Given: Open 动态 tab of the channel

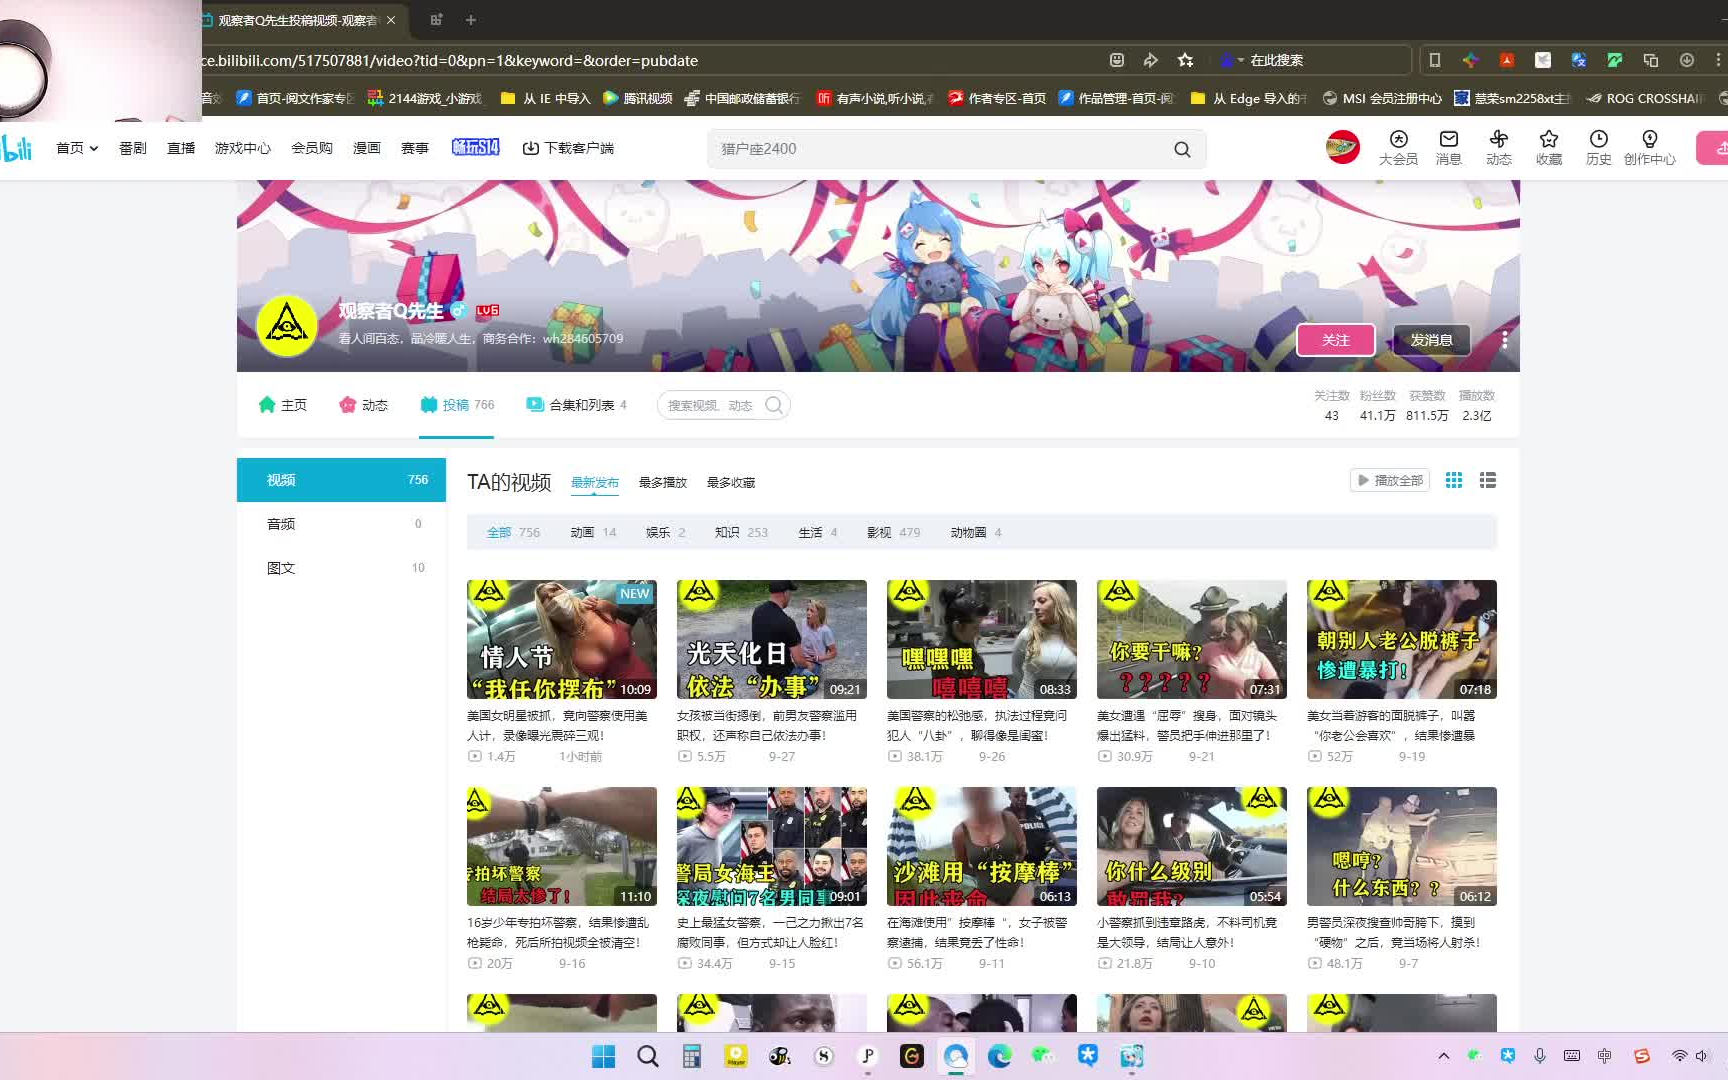Looking at the screenshot, I should [363, 405].
